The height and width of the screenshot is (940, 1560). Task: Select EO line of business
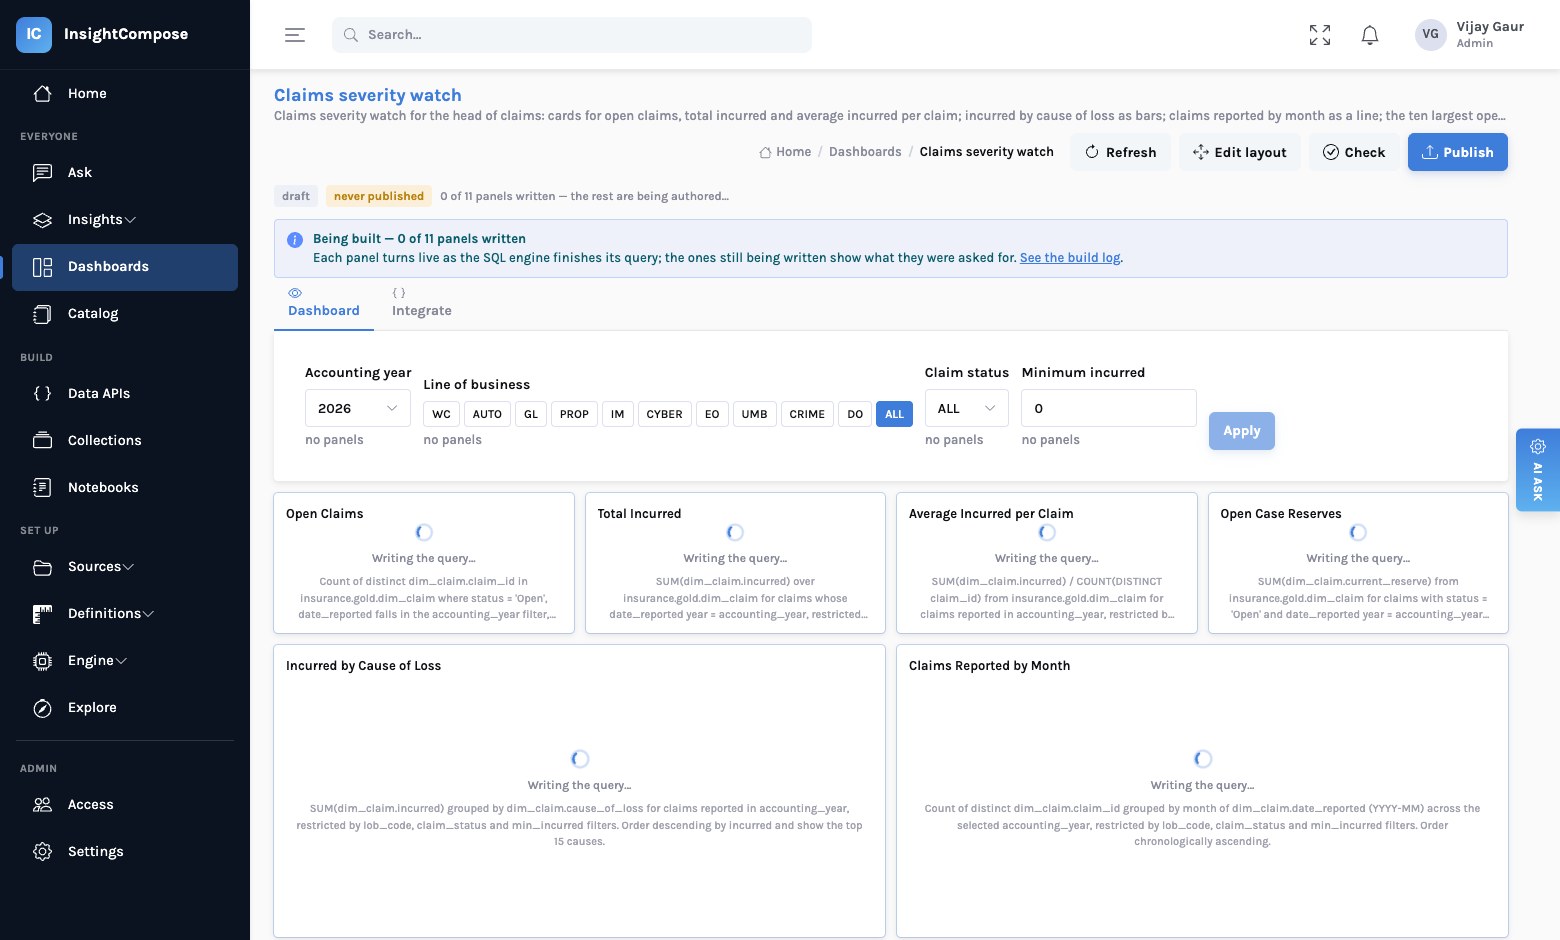coord(712,414)
